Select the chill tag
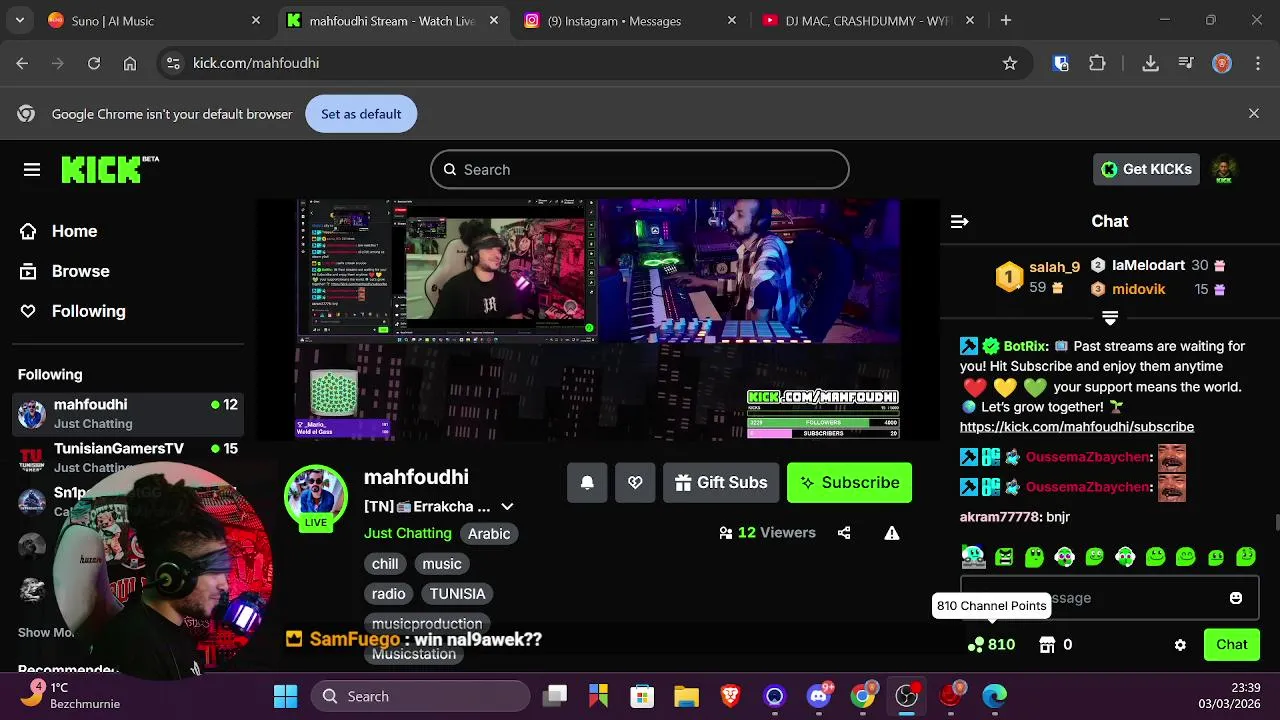The width and height of the screenshot is (1280, 720). coord(385,564)
